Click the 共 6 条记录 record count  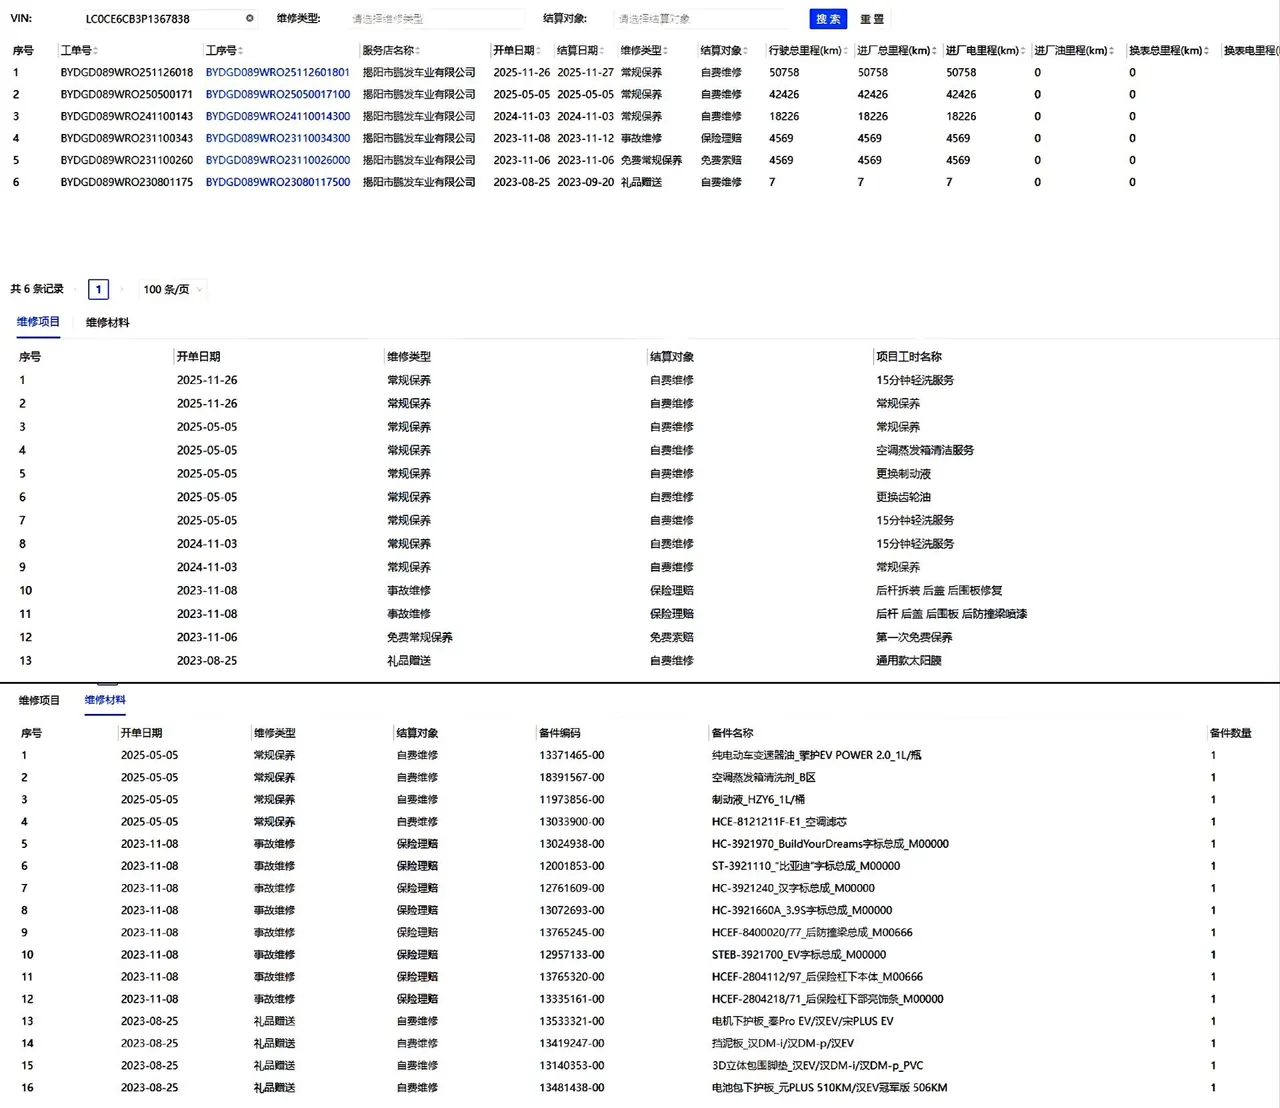coord(37,290)
